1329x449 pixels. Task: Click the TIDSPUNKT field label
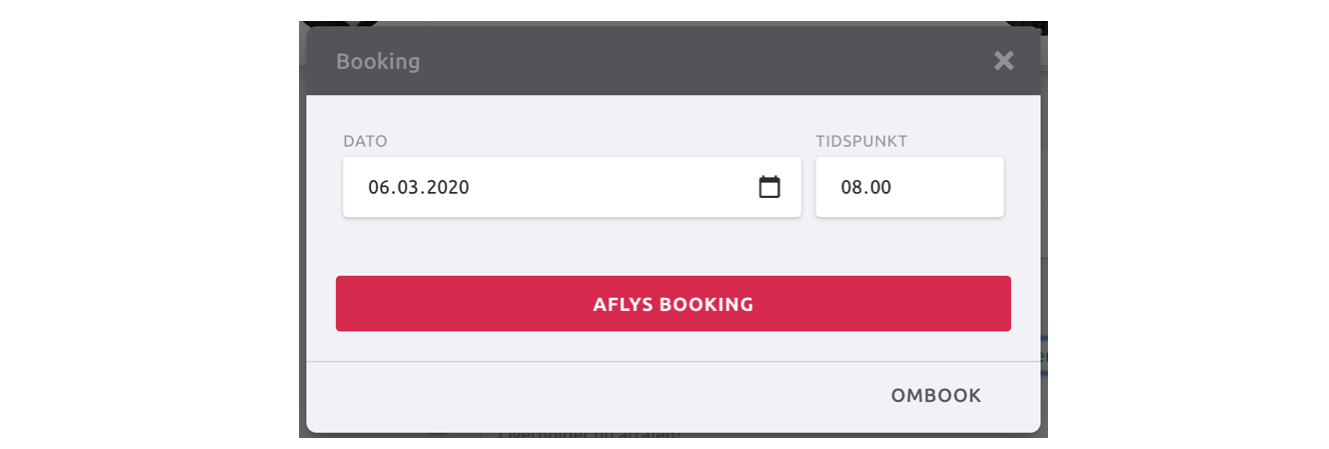(x=861, y=142)
